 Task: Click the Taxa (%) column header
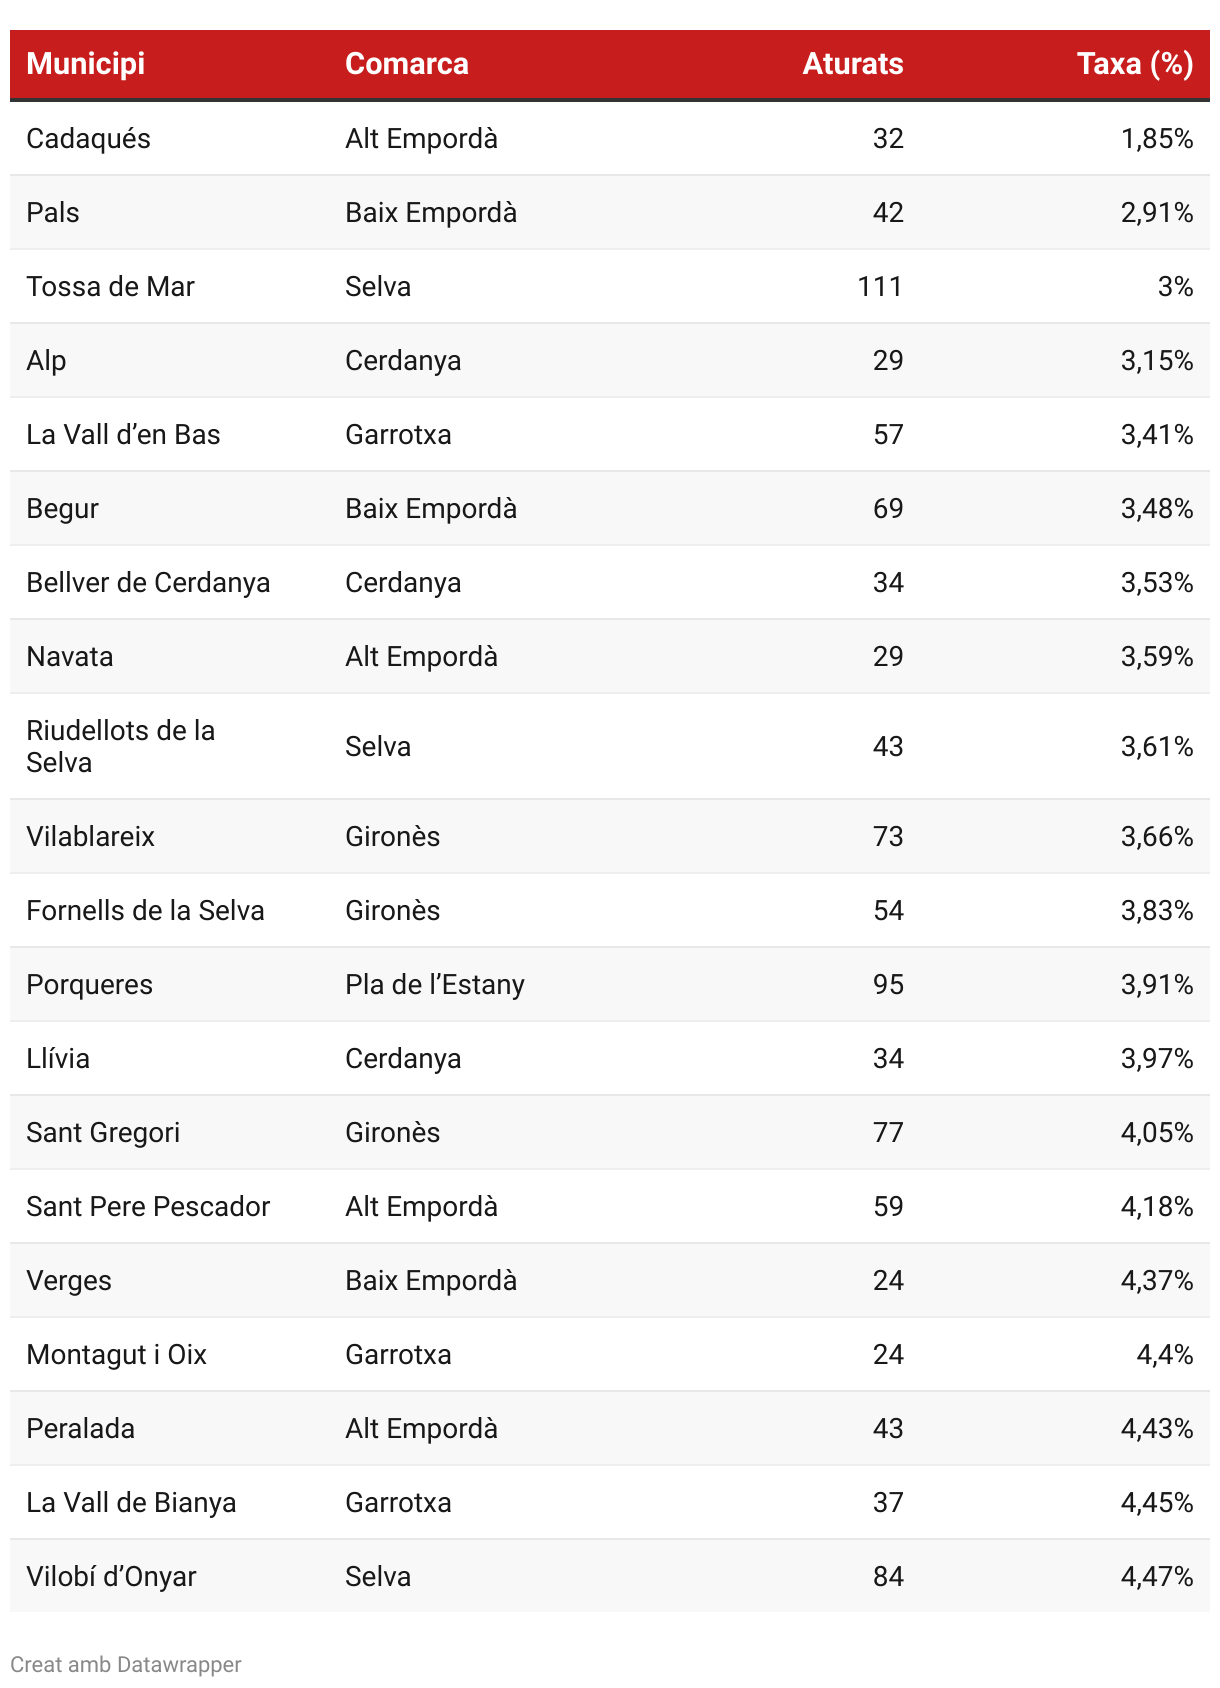pos(1134,64)
